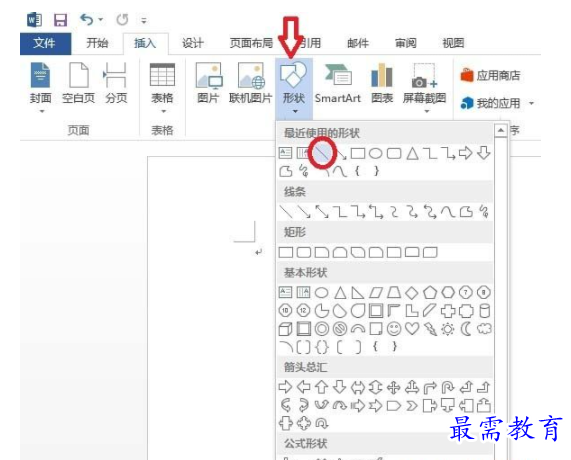Select the down arrow in recently used shapes
The width and height of the screenshot is (571, 460).
484,153
